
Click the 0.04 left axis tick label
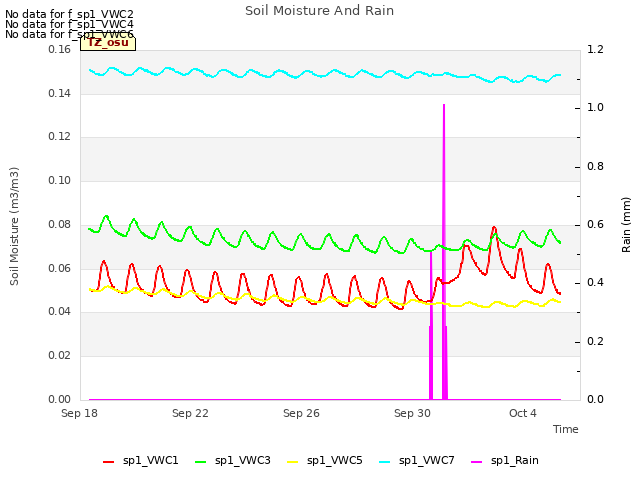coord(60,311)
